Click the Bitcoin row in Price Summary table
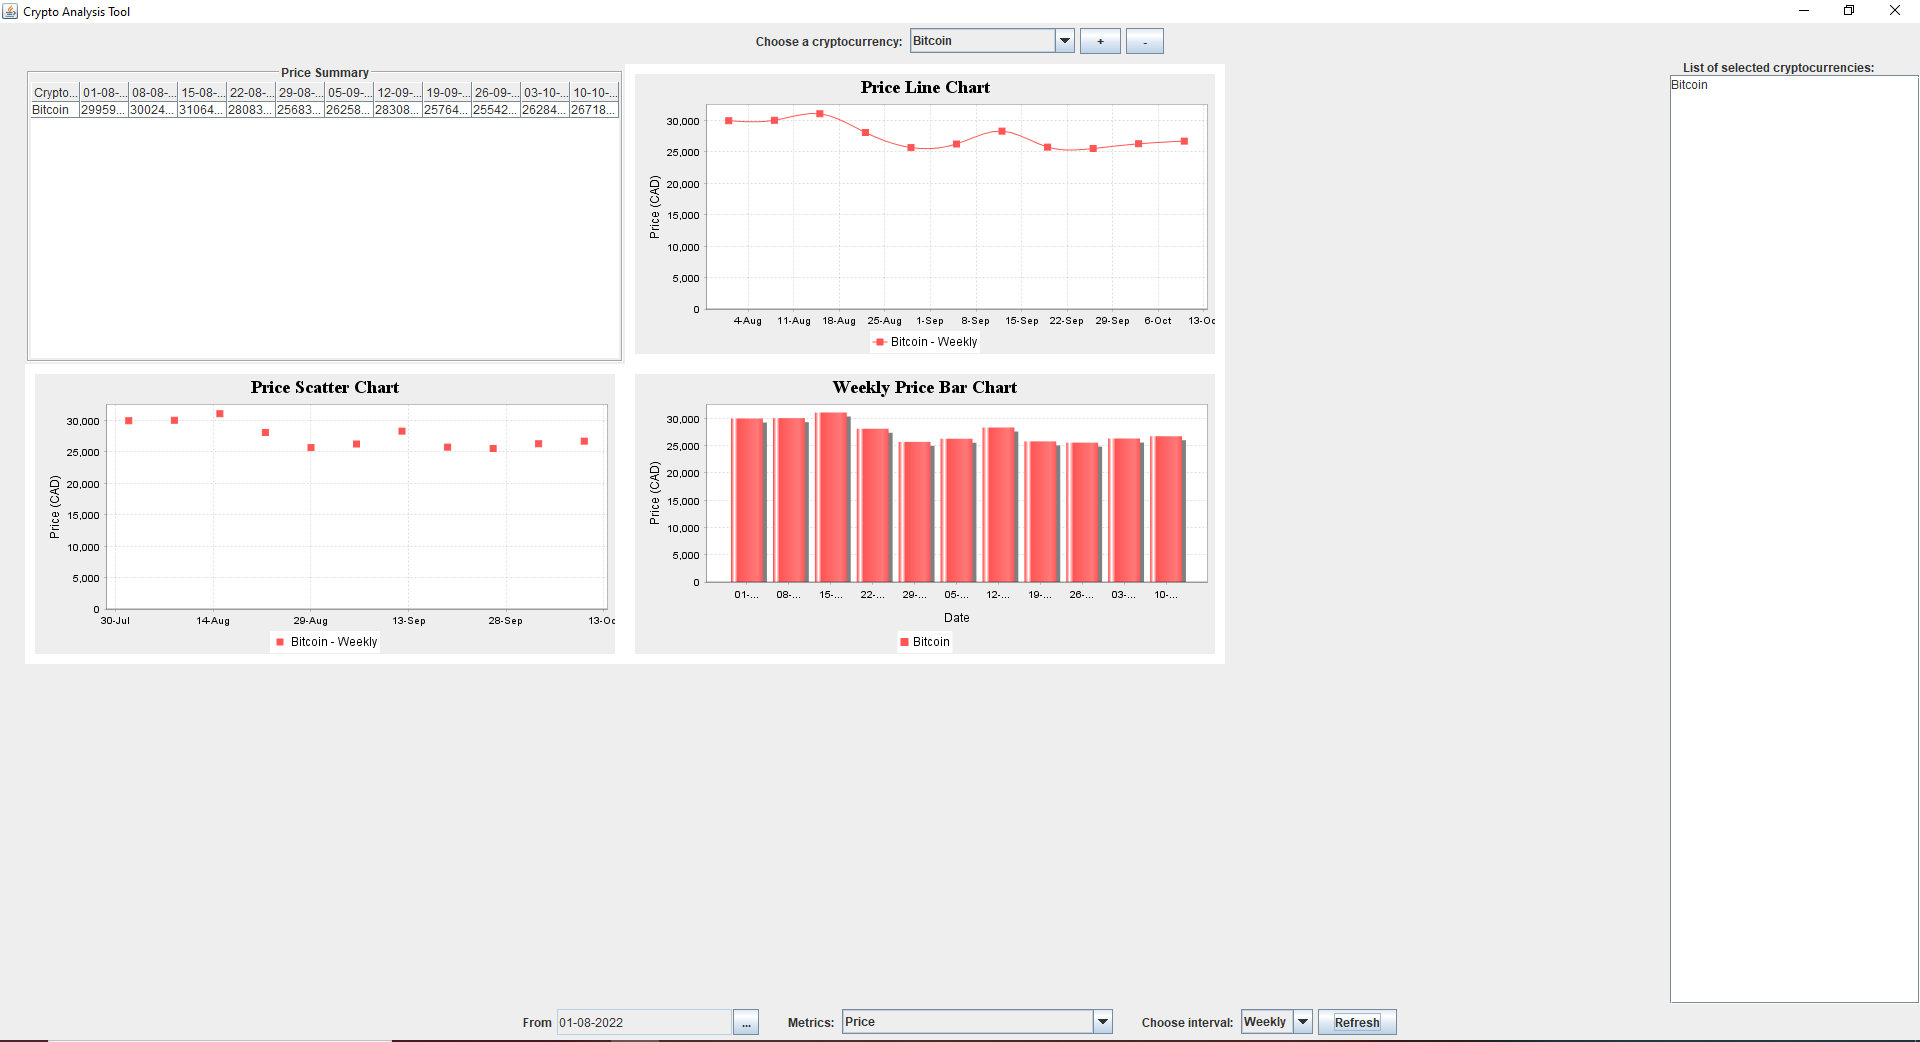Screen dimensions: 1920x1042 click(x=51, y=110)
